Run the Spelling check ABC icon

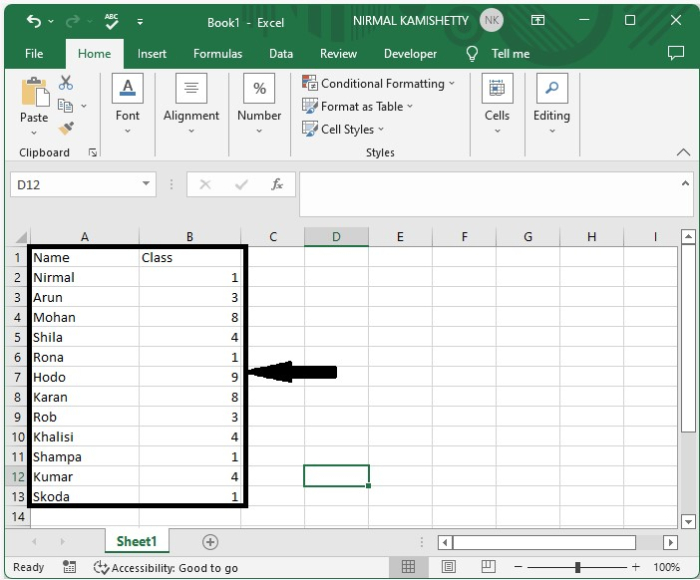112,21
